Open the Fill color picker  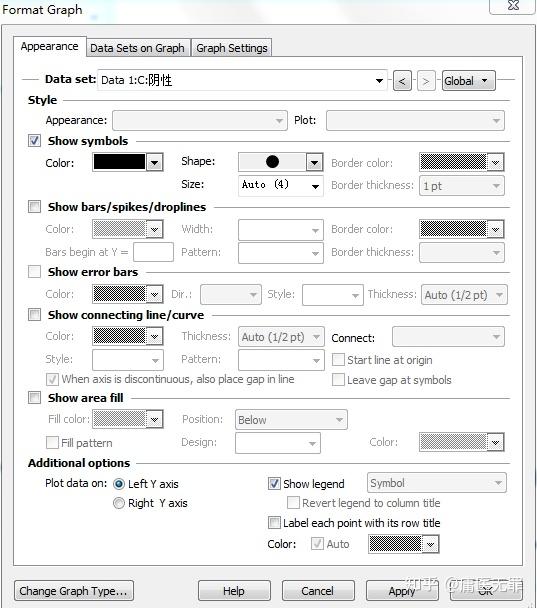pyautogui.click(x=128, y=419)
